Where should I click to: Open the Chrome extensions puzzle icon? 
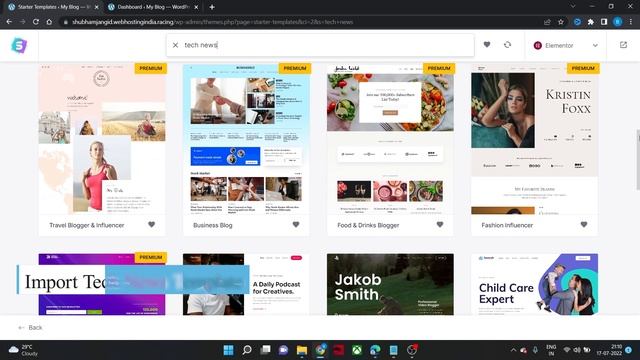click(591, 22)
